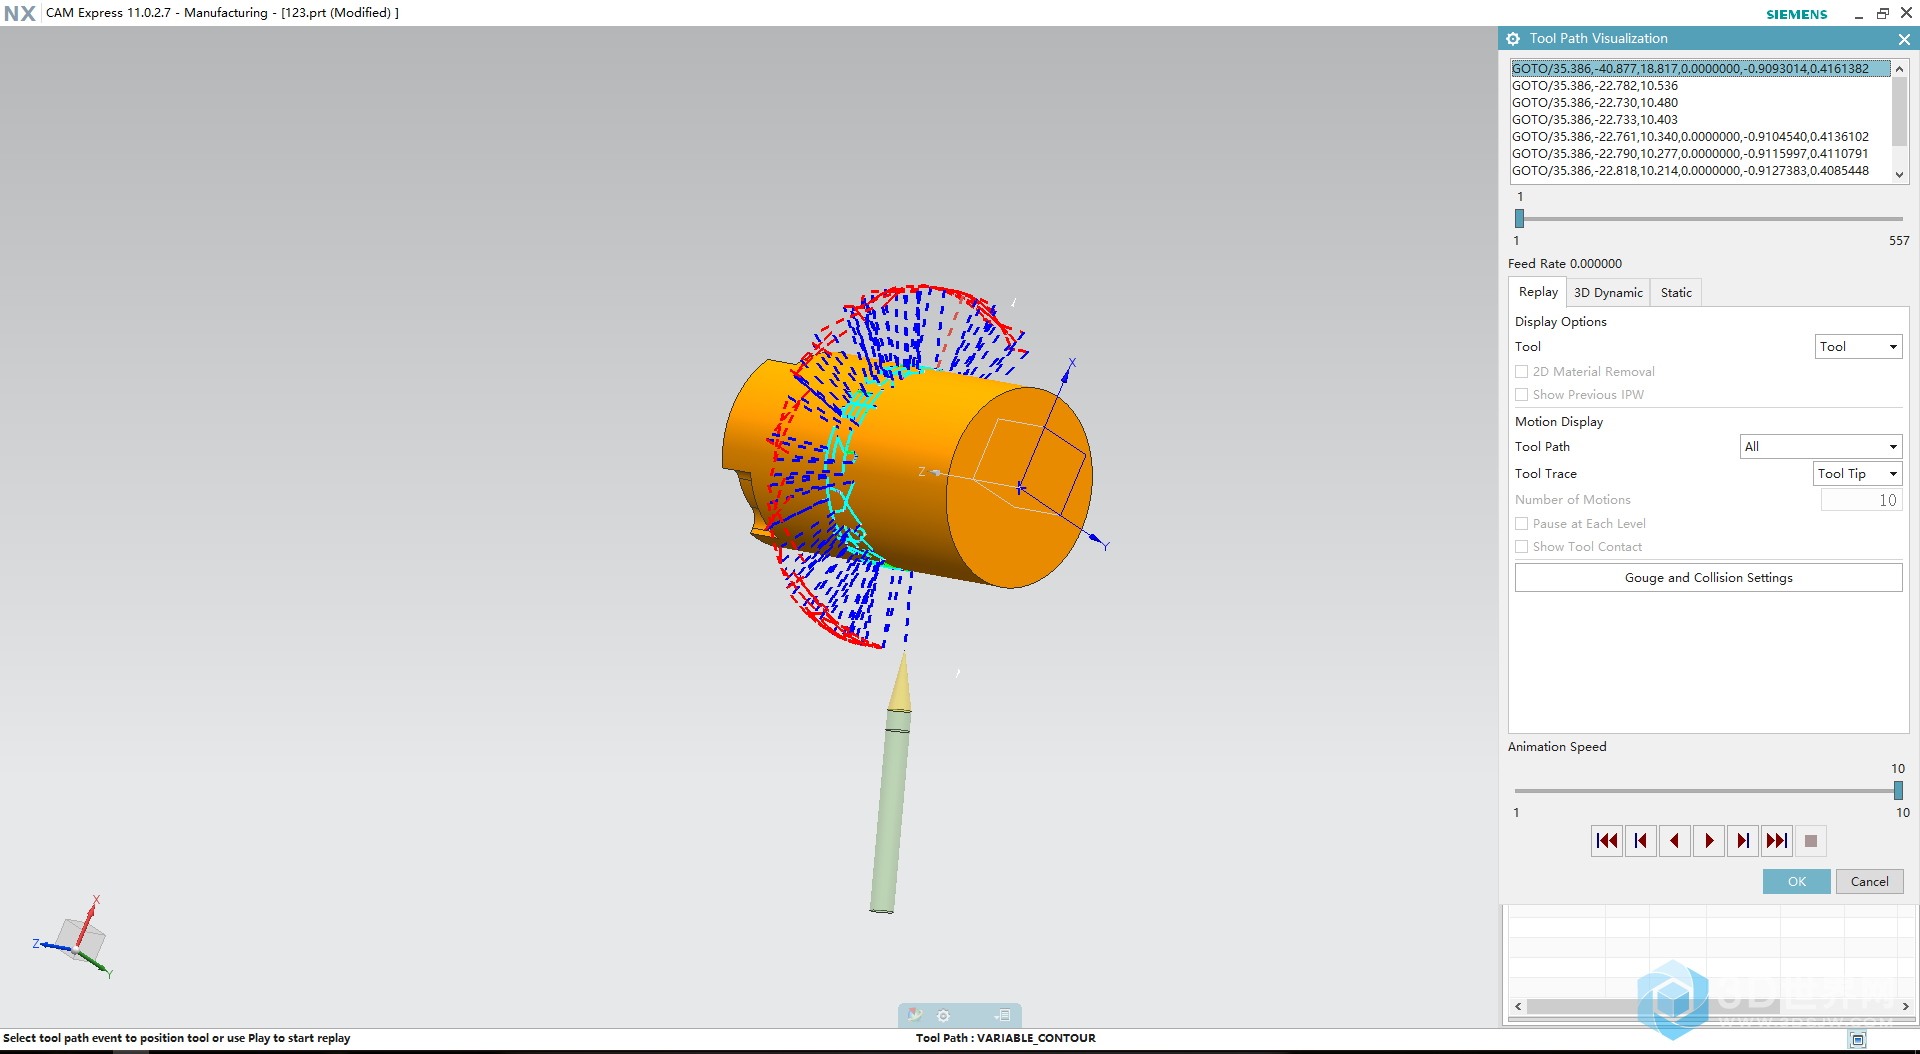1920x1054 pixels.
Task: Select the GOTO line ending 0.4136102
Action: (x=1700, y=137)
